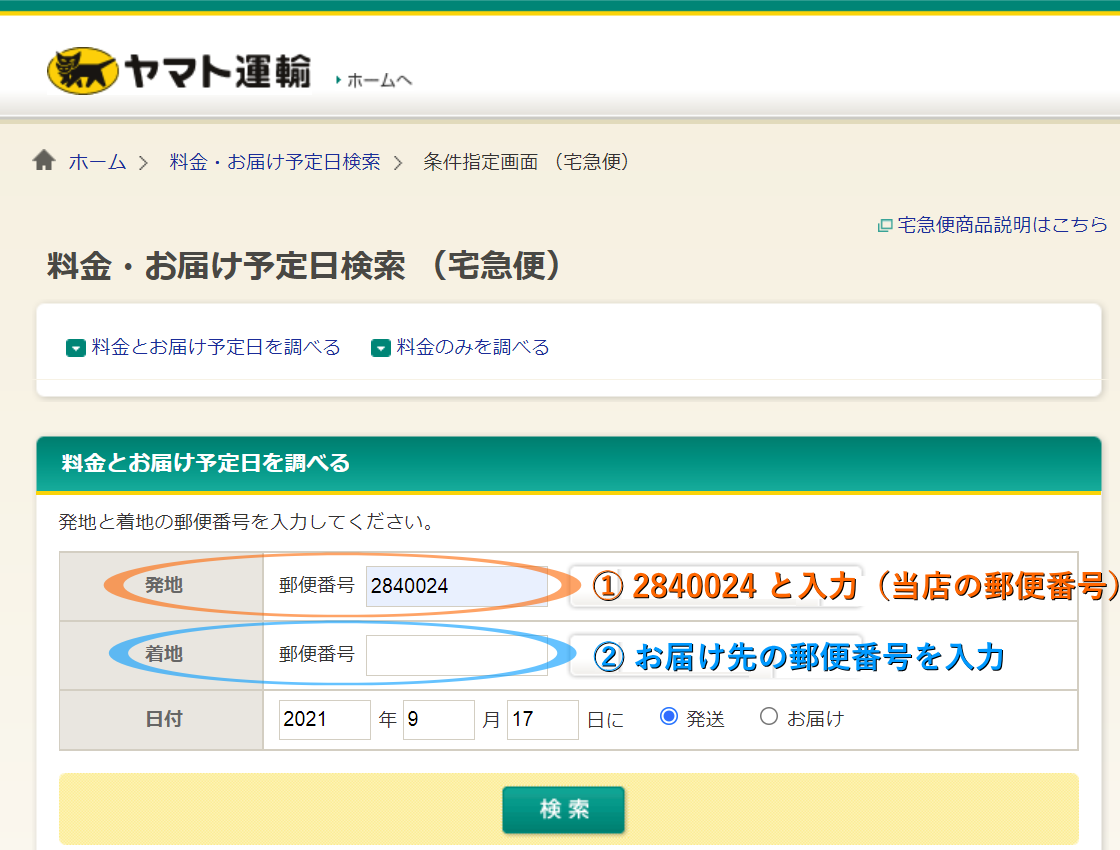Jump to 料金のみを調べる section

click(x=473, y=348)
